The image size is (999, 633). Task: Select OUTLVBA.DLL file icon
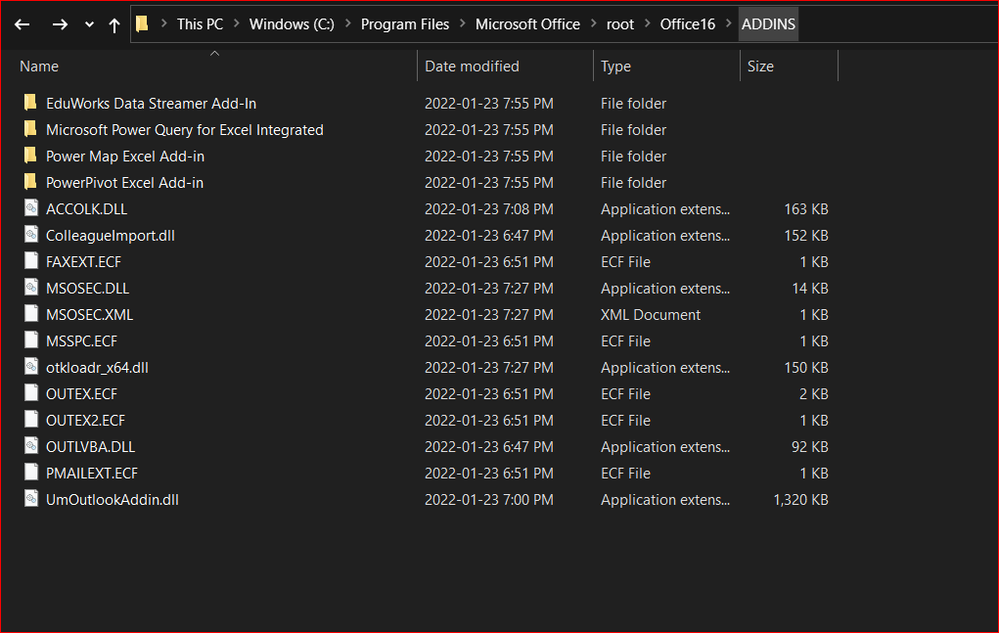(31, 446)
